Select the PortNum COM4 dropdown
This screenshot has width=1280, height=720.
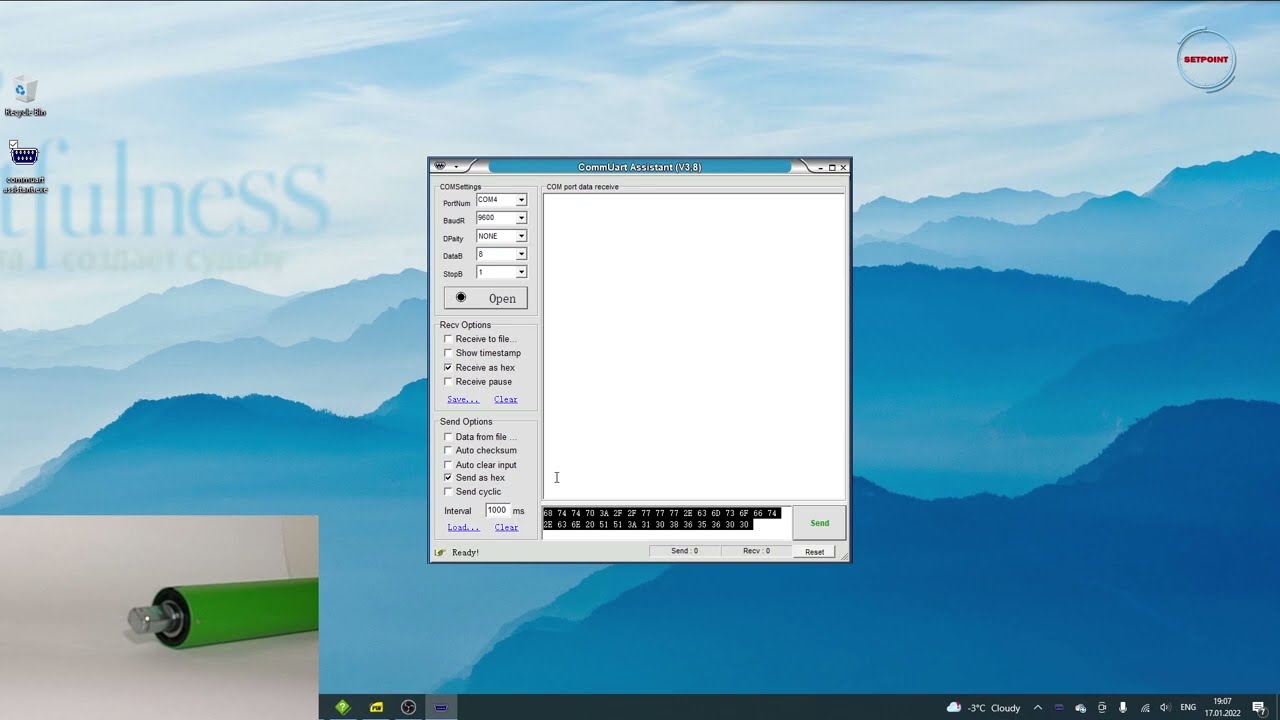pyautogui.click(x=501, y=200)
